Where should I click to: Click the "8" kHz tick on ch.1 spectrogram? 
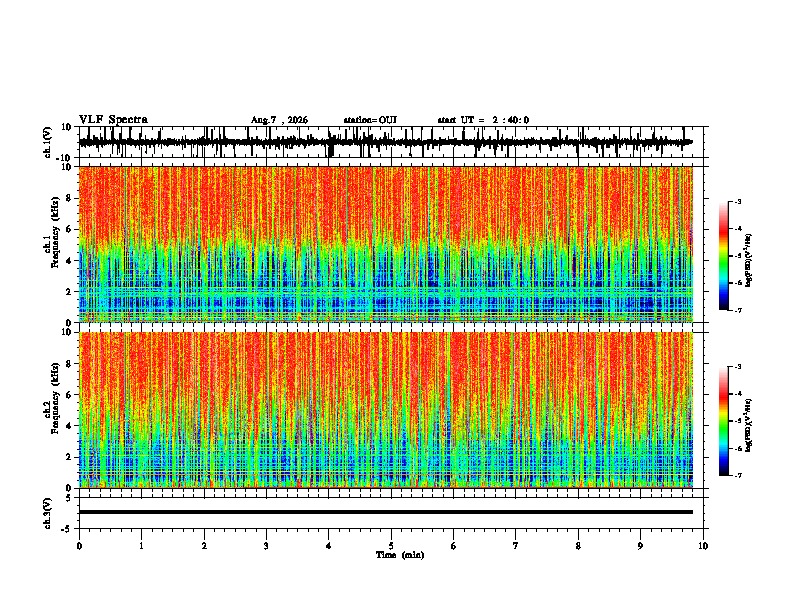pos(70,198)
